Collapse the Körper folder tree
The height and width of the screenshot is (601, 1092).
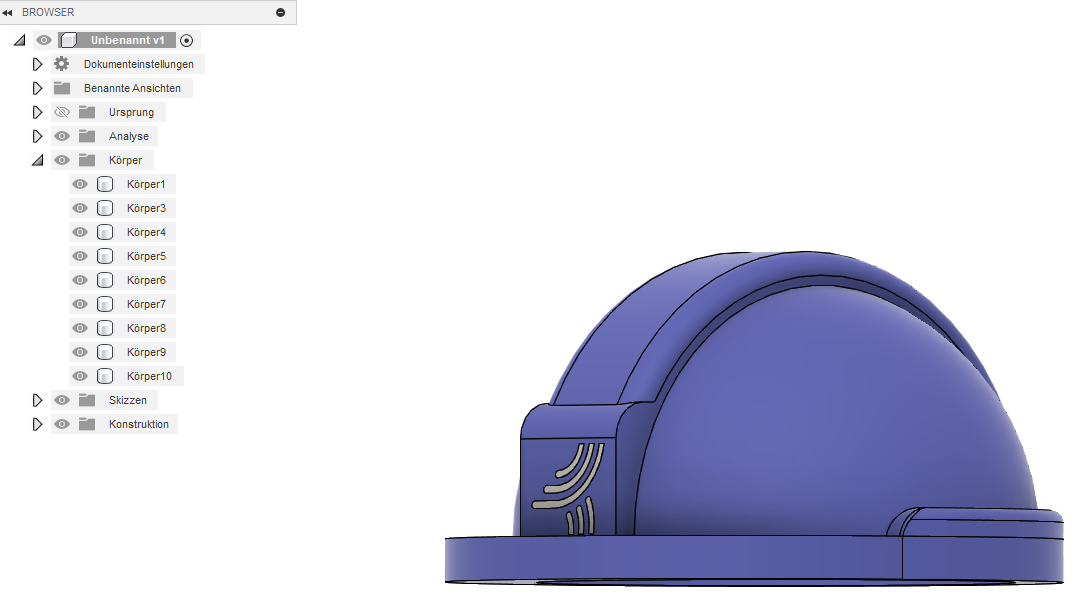pos(38,160)
